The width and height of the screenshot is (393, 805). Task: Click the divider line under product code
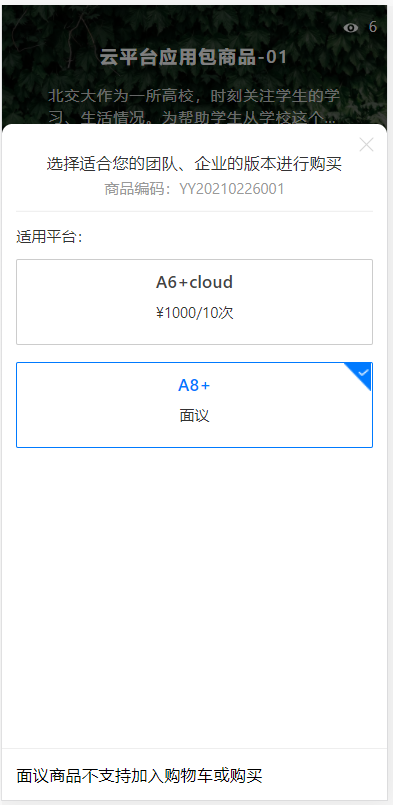pyautogui.click(x=194, y=211)
